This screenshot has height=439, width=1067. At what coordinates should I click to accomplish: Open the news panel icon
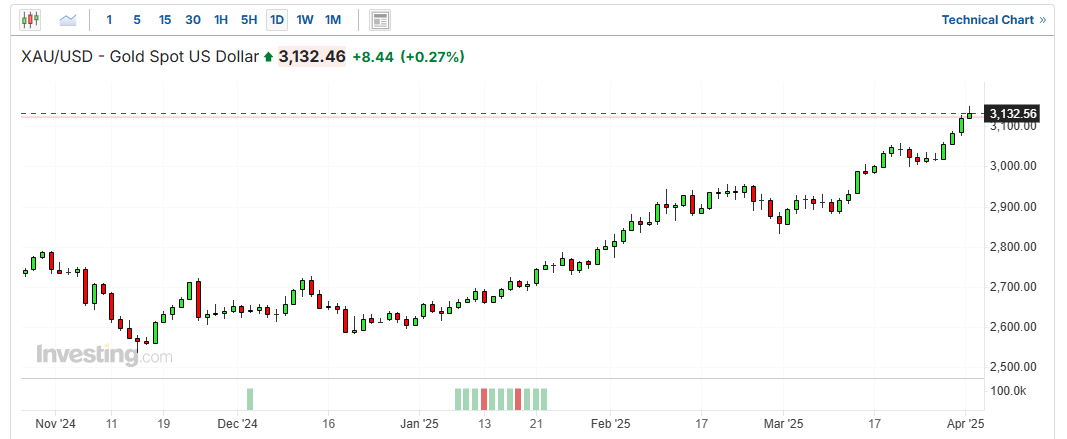tap(380, 19)
